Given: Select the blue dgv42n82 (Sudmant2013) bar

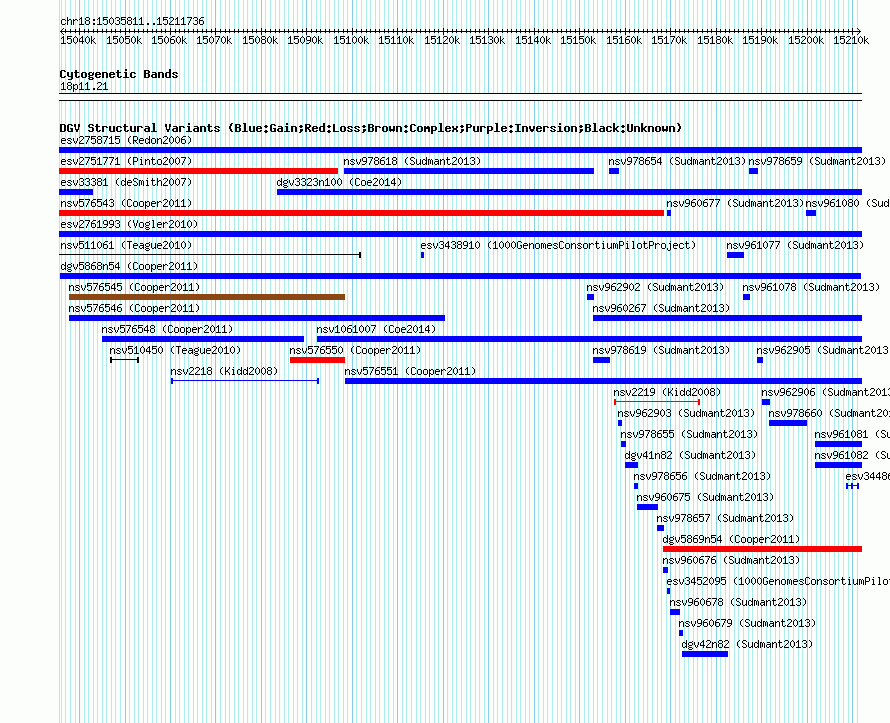Looking at the screenshot, I should coord(705,654).
